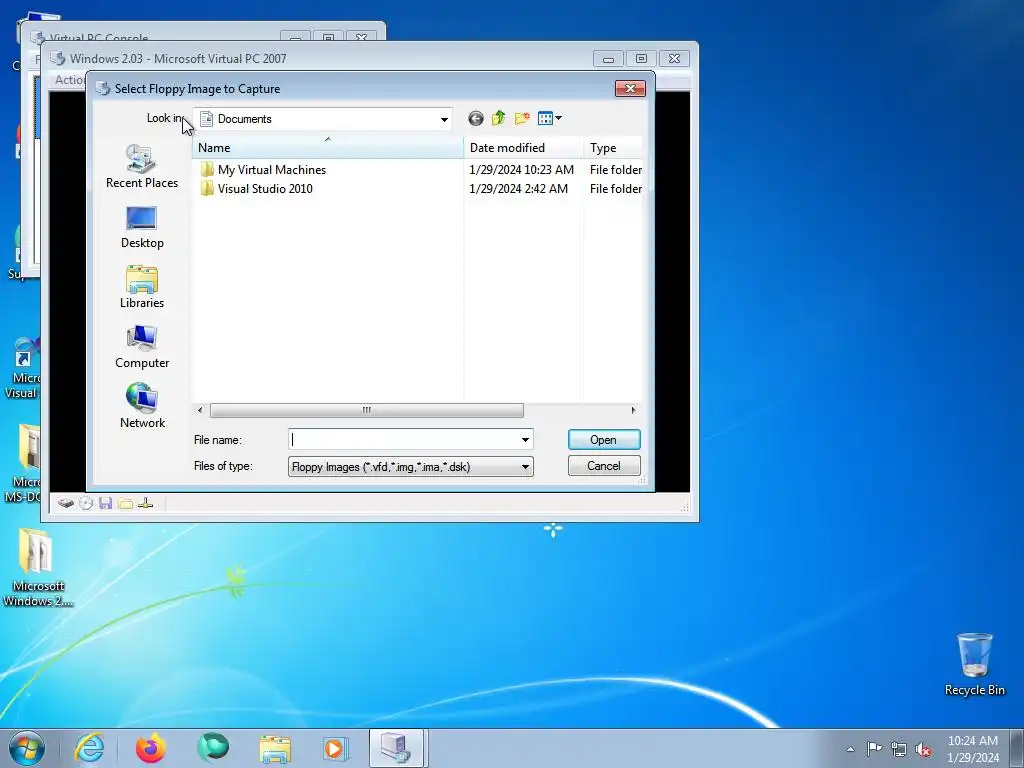
Task: Click 1/29/2024 2:42 AM date cell
Action: 519,189
